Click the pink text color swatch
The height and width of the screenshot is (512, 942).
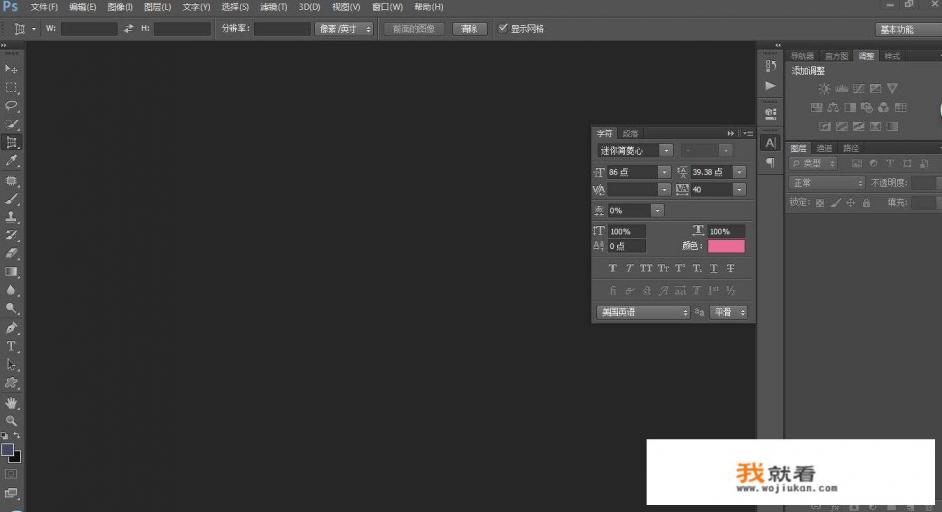pyautogui.click(x=726, y=246)
